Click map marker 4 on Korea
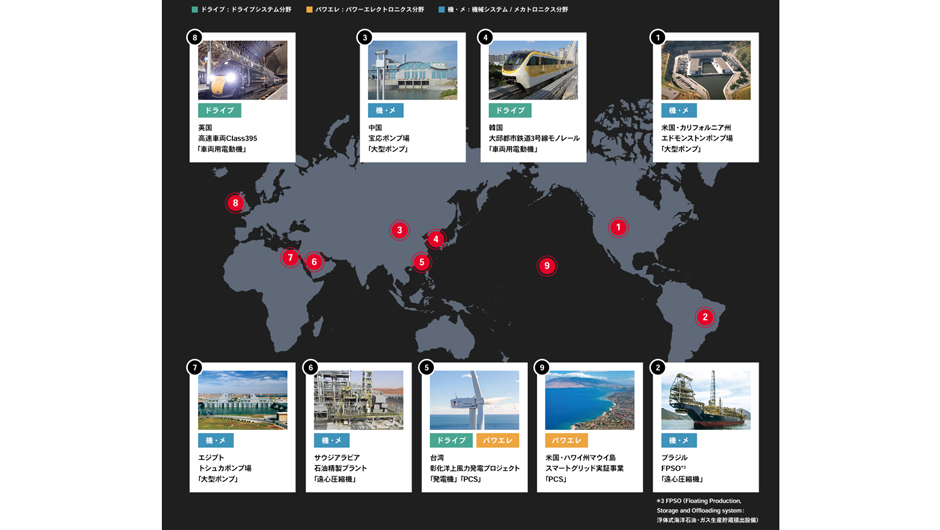 436,239
